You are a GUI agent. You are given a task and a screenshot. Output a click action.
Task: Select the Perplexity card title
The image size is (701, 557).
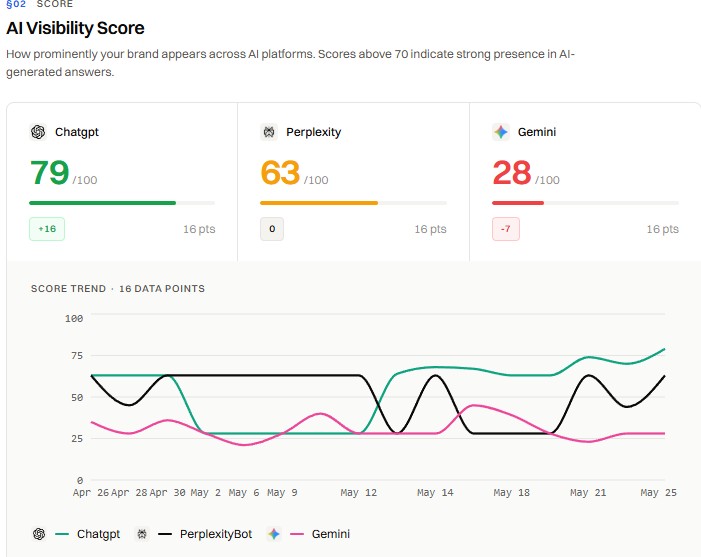pos(313,132)
